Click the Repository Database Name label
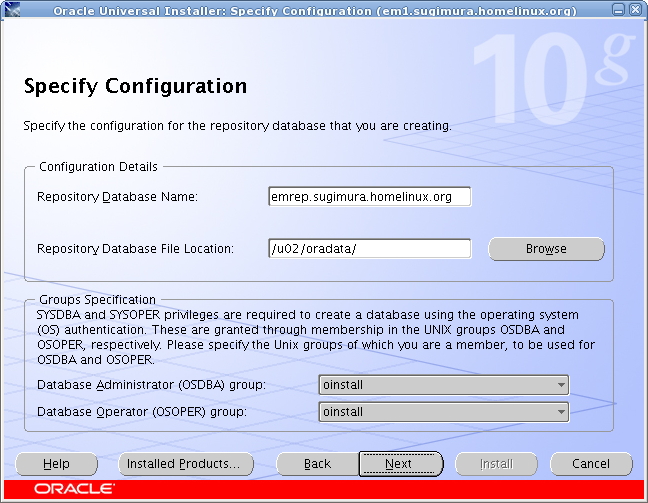 pyautogui.click(x=117, y=197)
